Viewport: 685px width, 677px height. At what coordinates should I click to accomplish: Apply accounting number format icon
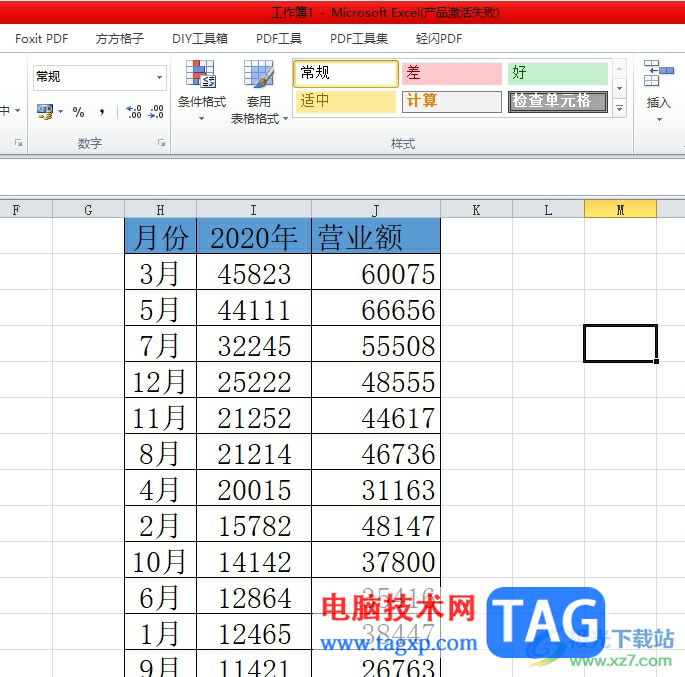coord(45,112)
